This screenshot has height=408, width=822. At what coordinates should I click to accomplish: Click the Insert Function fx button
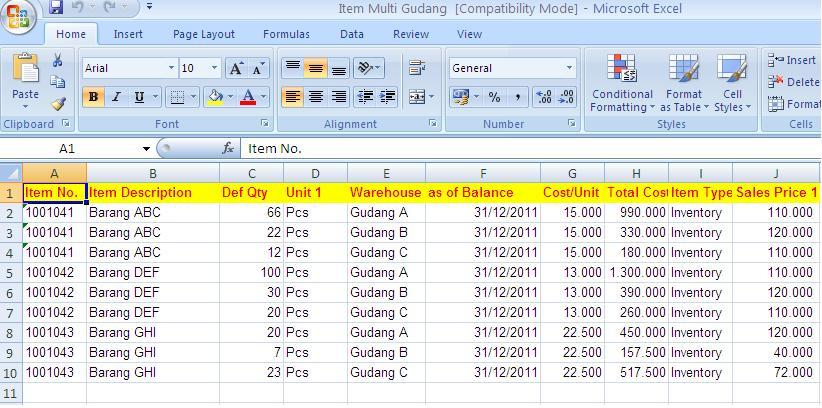click(228, 148)
